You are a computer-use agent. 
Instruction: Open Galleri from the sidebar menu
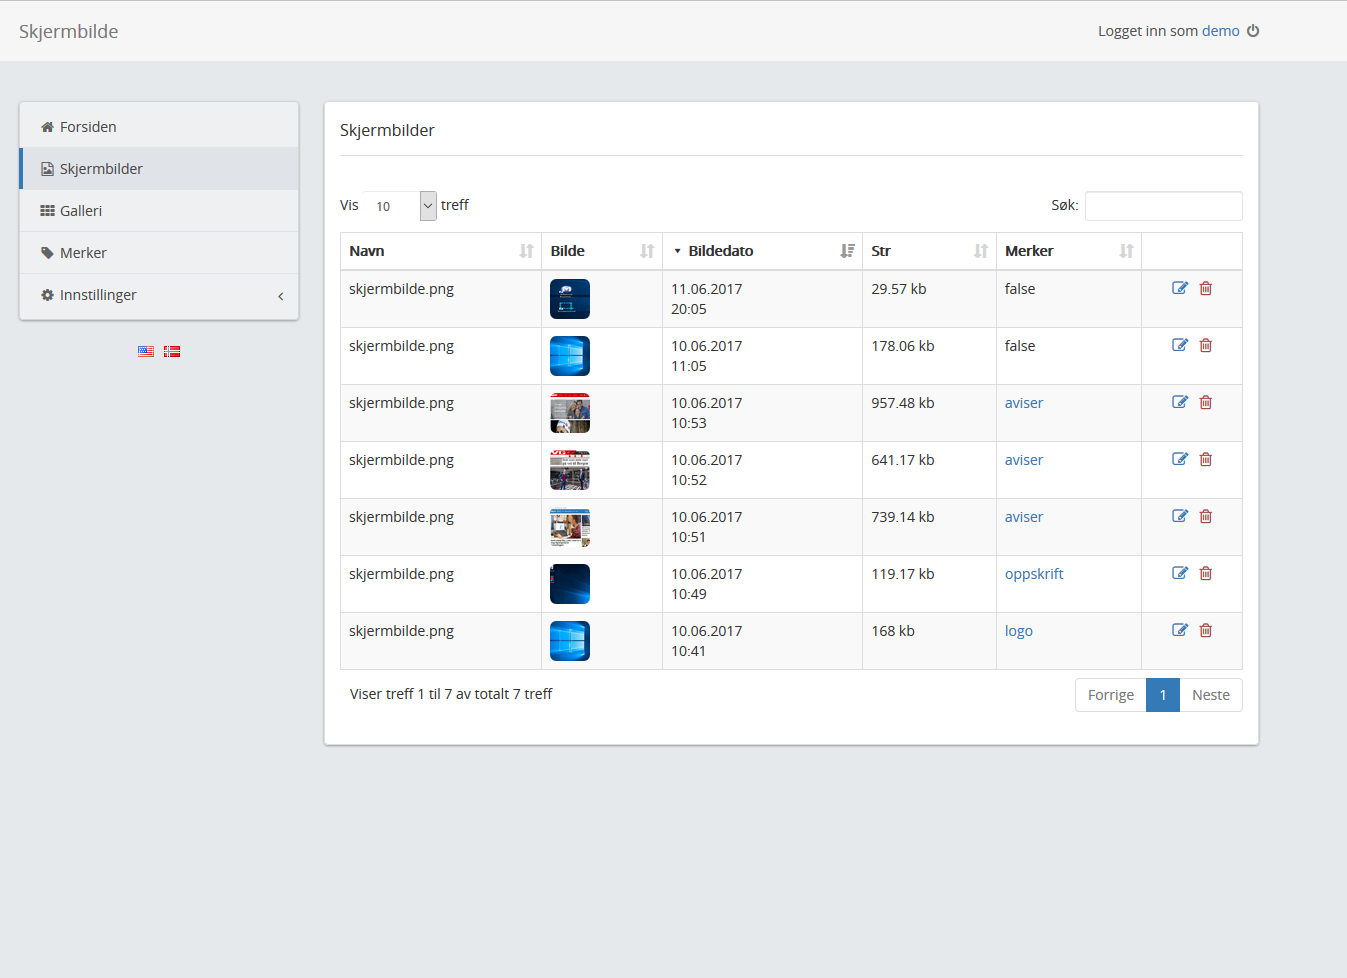tap(81, 211)
